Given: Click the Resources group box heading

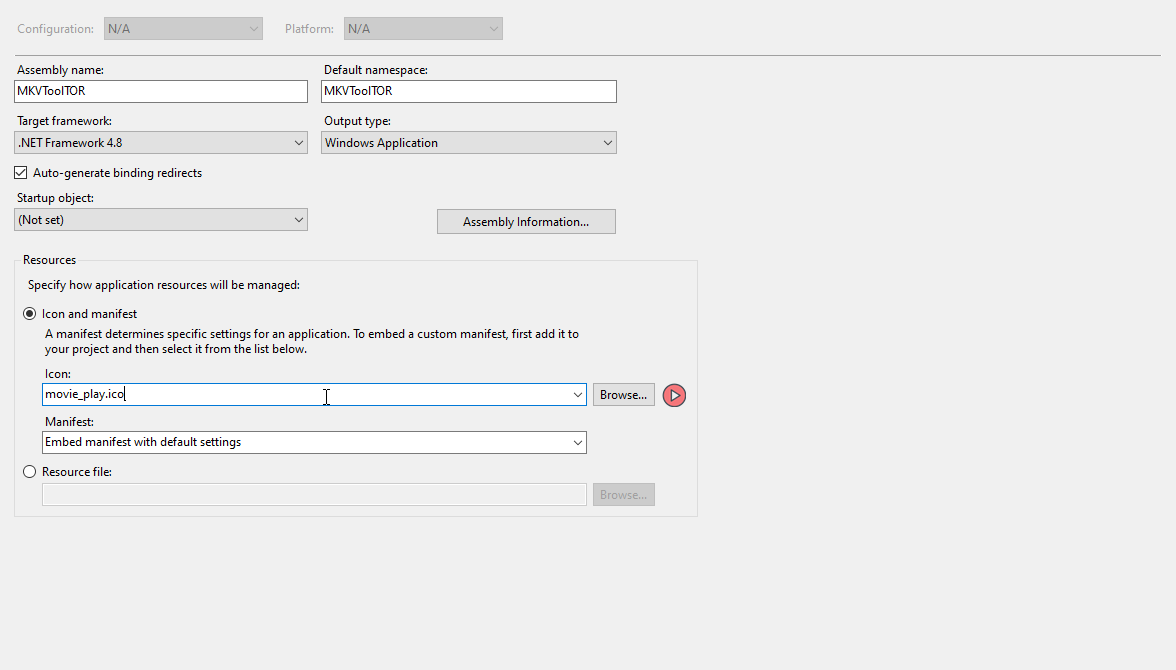Looking at the screenshot, I should (x=49, y=260).
